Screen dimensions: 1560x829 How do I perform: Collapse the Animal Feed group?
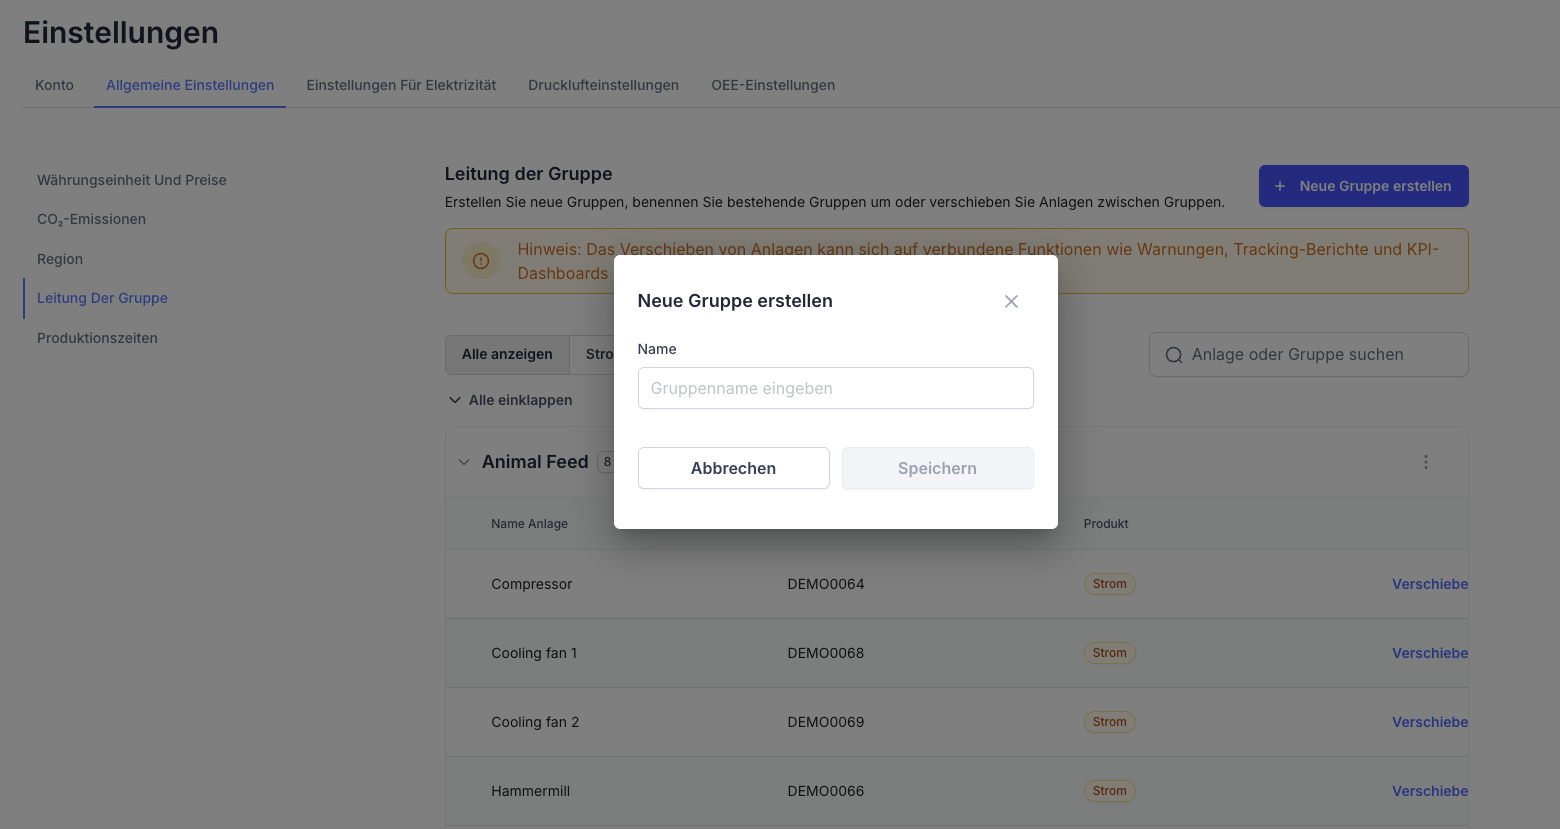tap(464, 462)
